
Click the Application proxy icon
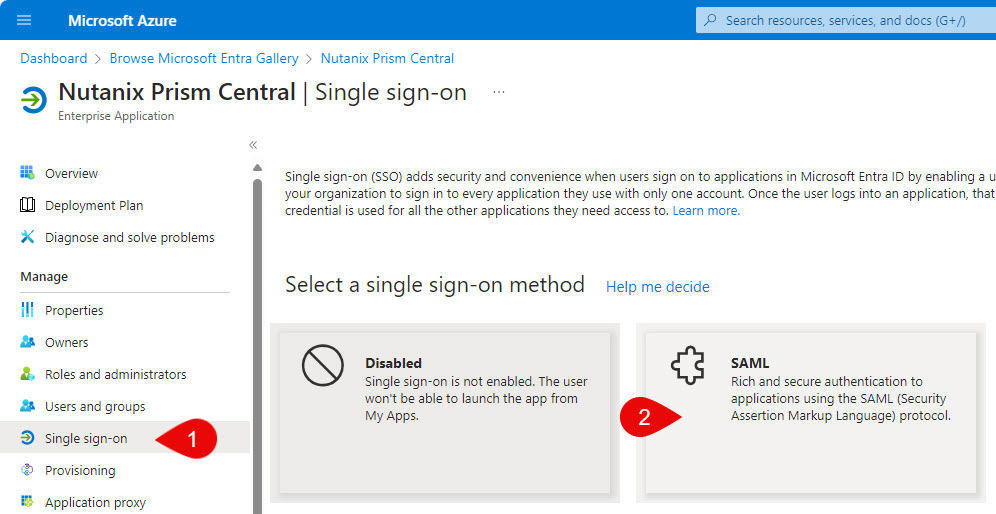27,502
